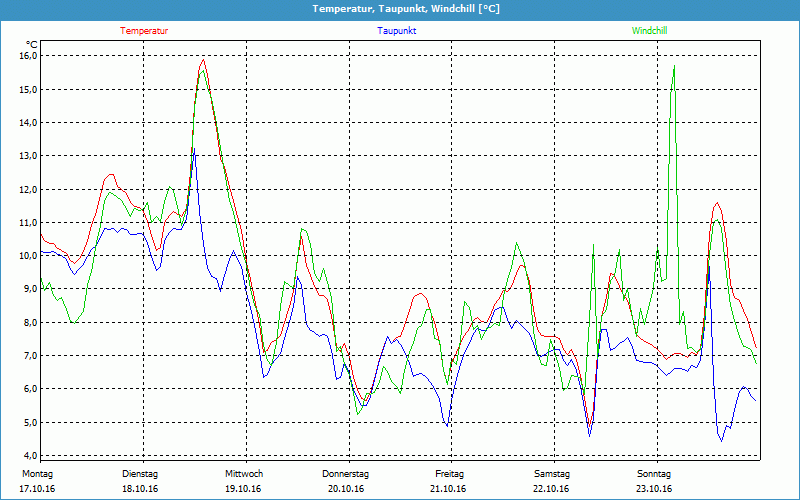
Task: Click the 13,0 y-axis value
Action: point(29,156)
